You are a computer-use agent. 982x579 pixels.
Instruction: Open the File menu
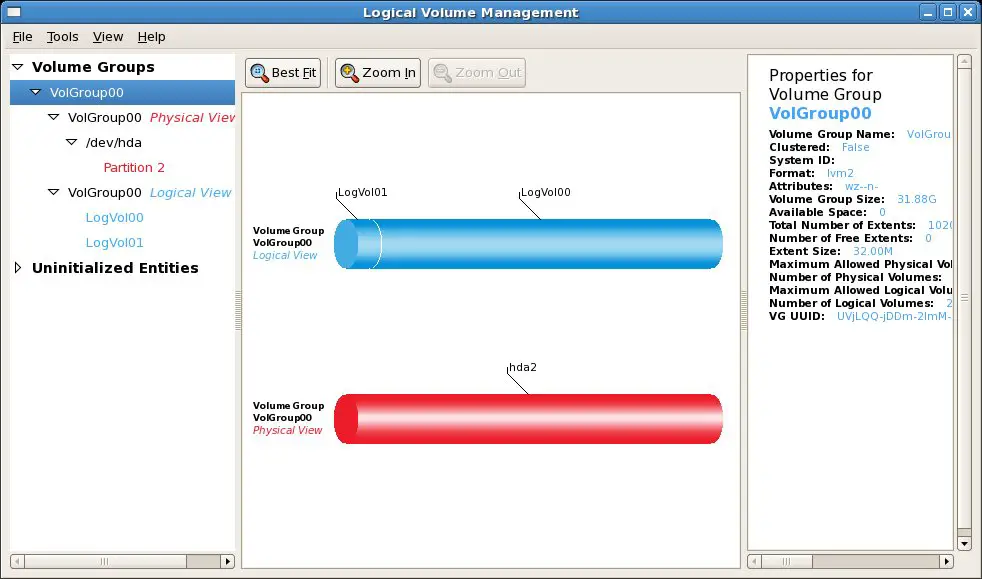[22, 37]
